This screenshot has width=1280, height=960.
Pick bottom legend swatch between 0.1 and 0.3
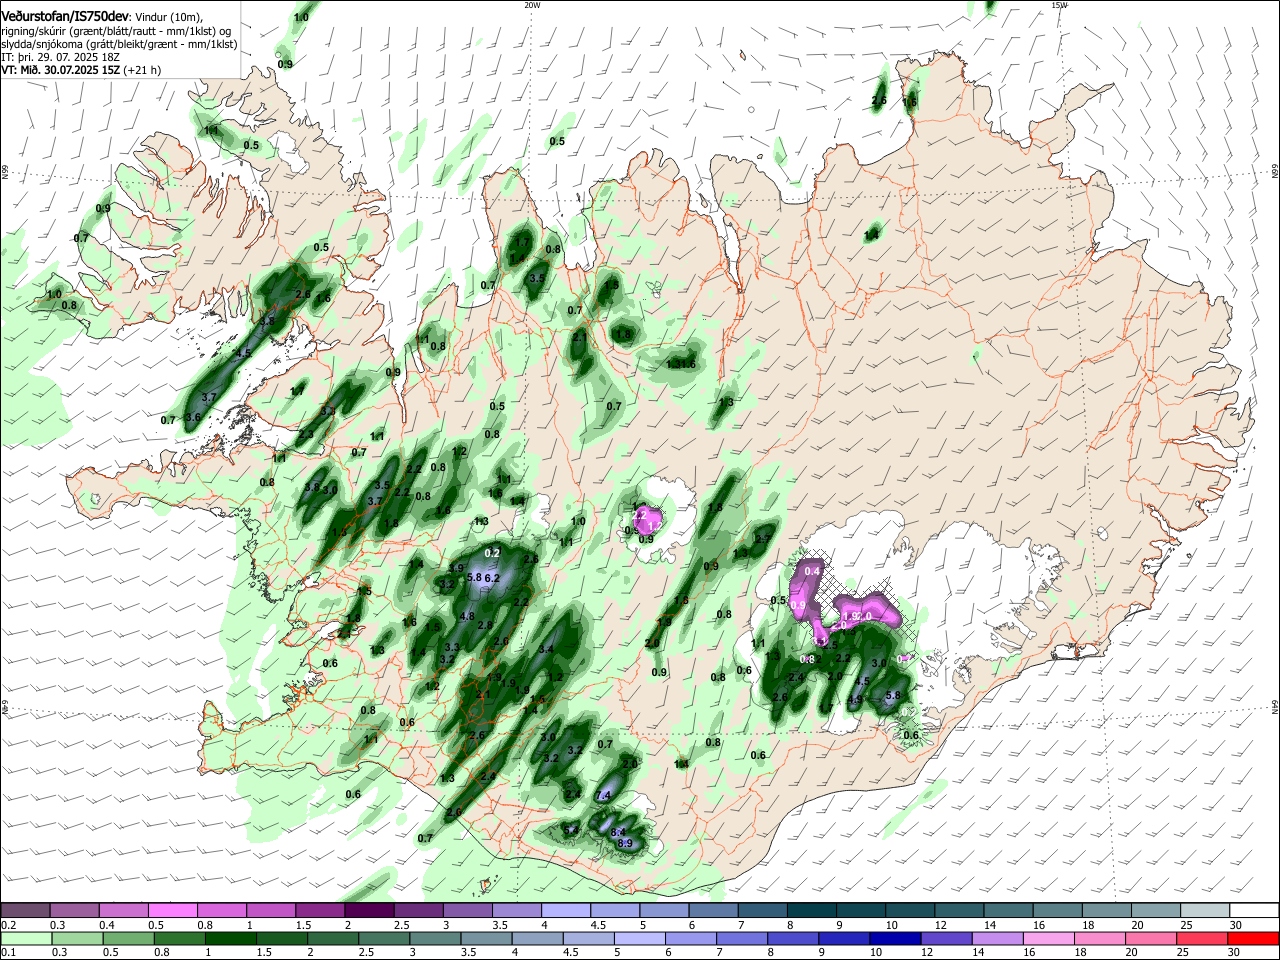(25, 938)
